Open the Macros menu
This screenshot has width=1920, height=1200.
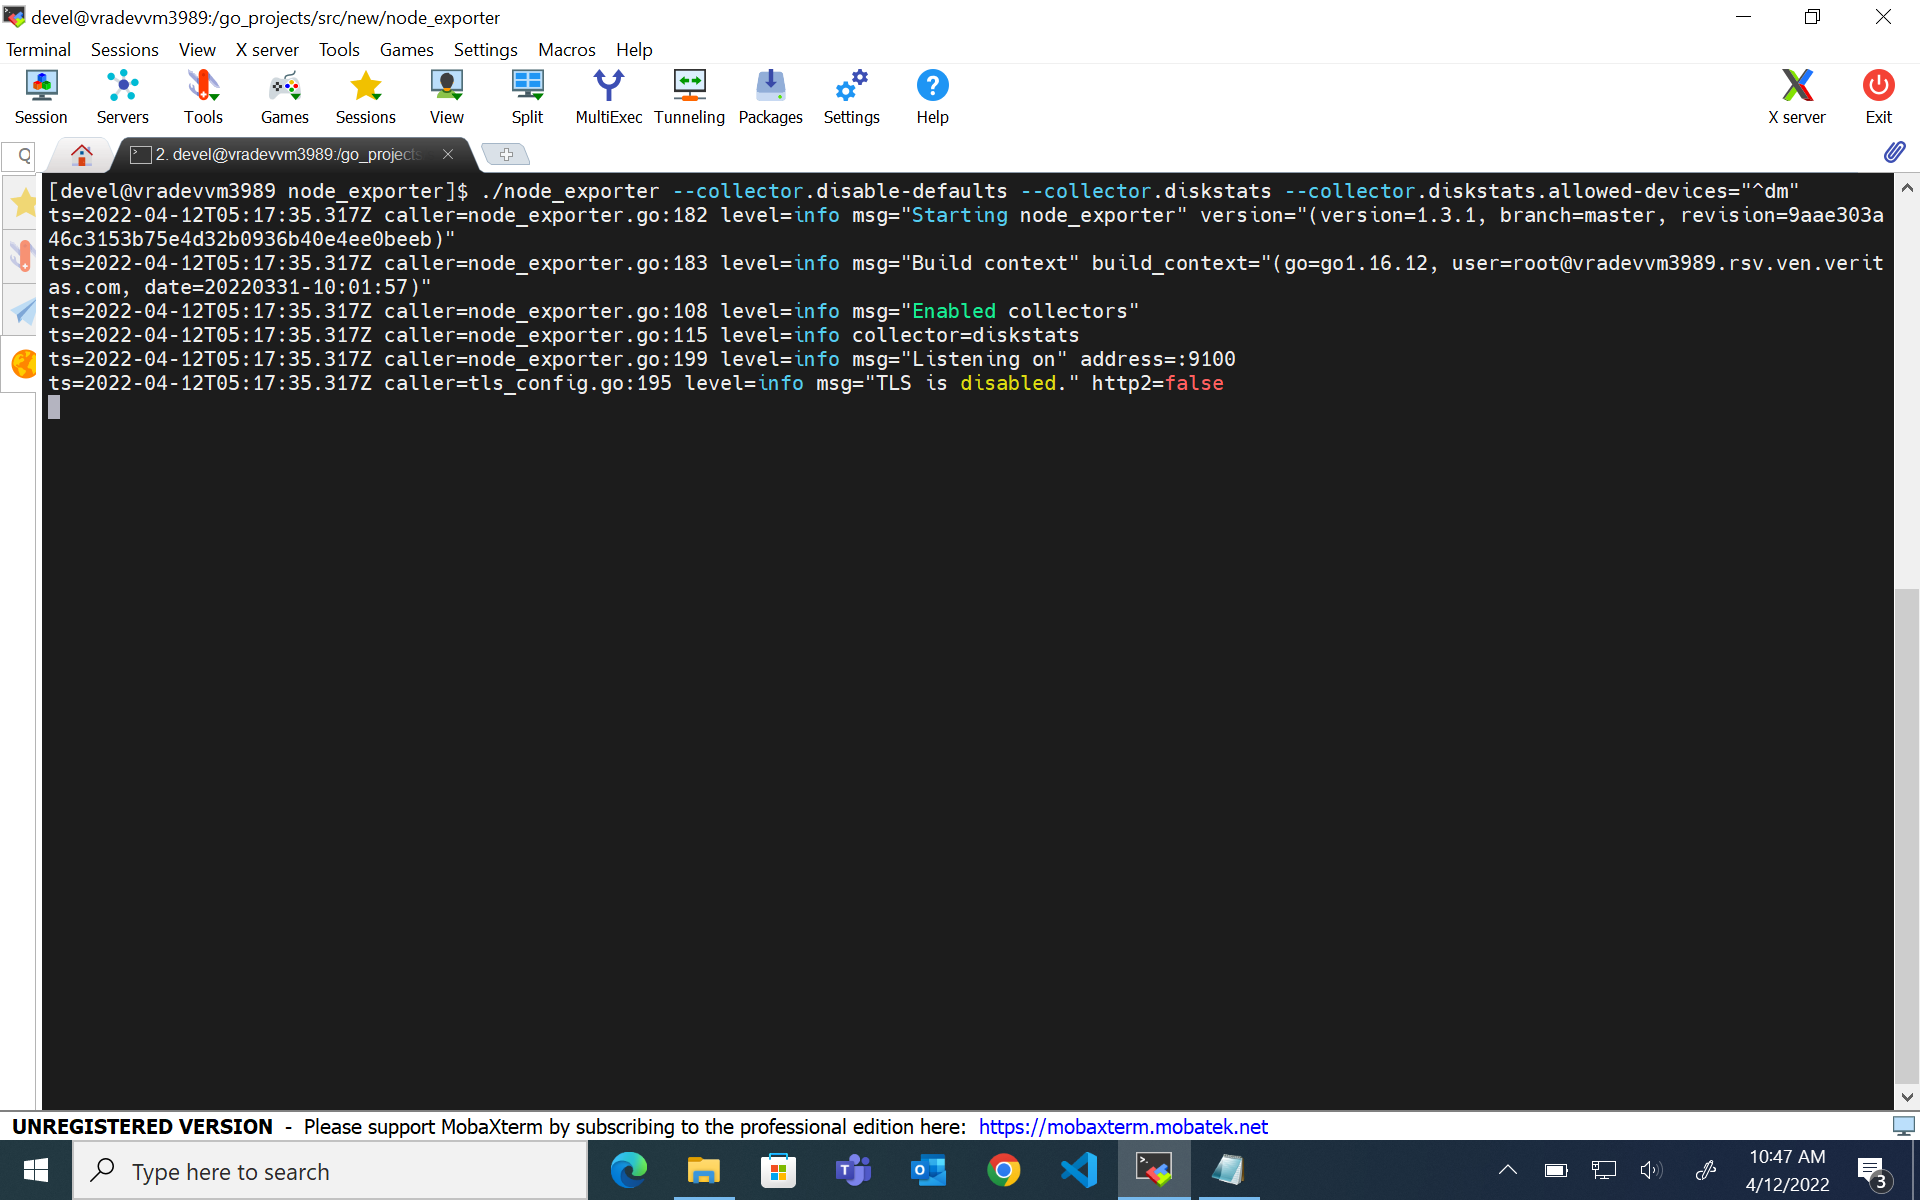566,50
